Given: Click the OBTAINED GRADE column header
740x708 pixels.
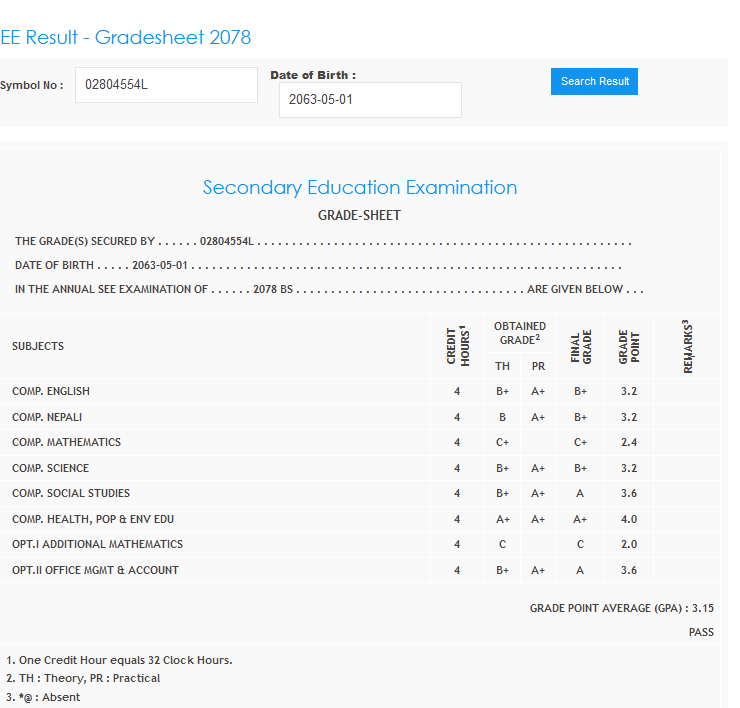Looking at the screenshot, I should coord(520,333).
